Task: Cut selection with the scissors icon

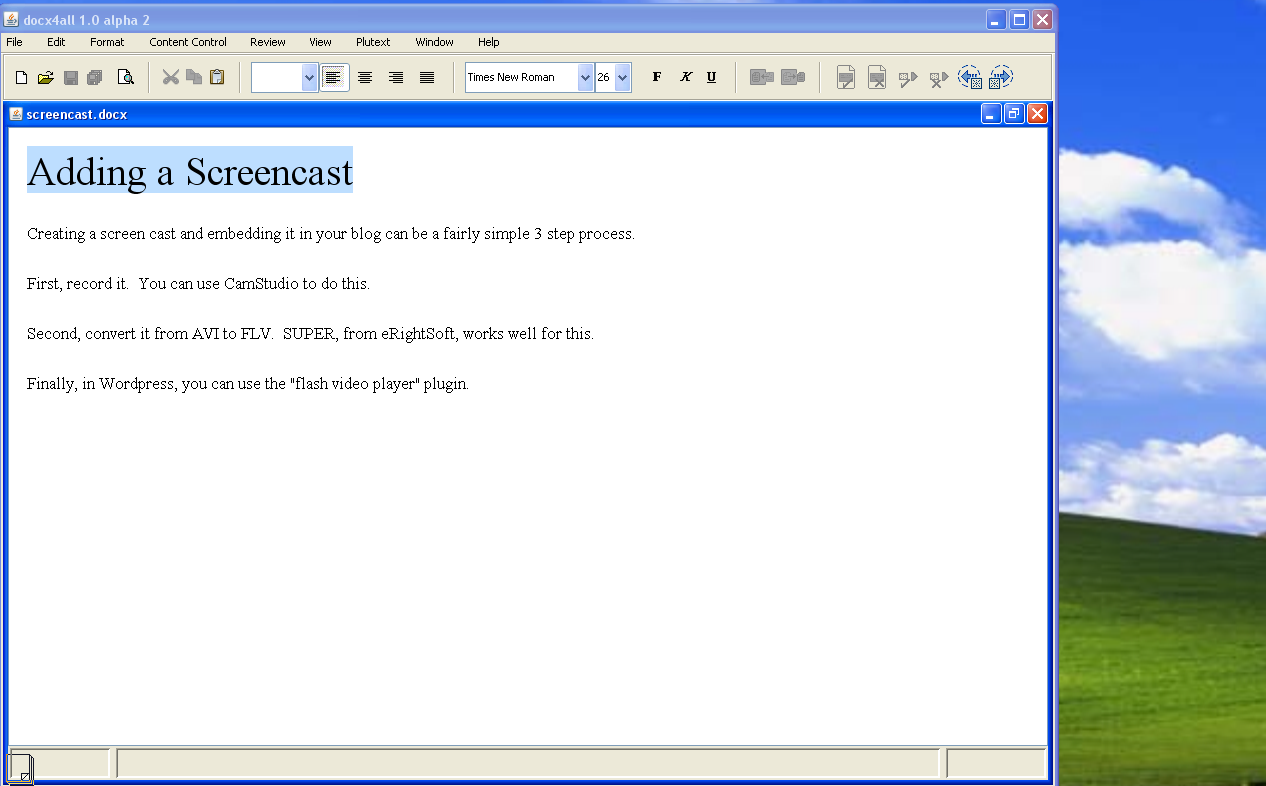Action: pos(171,77)
